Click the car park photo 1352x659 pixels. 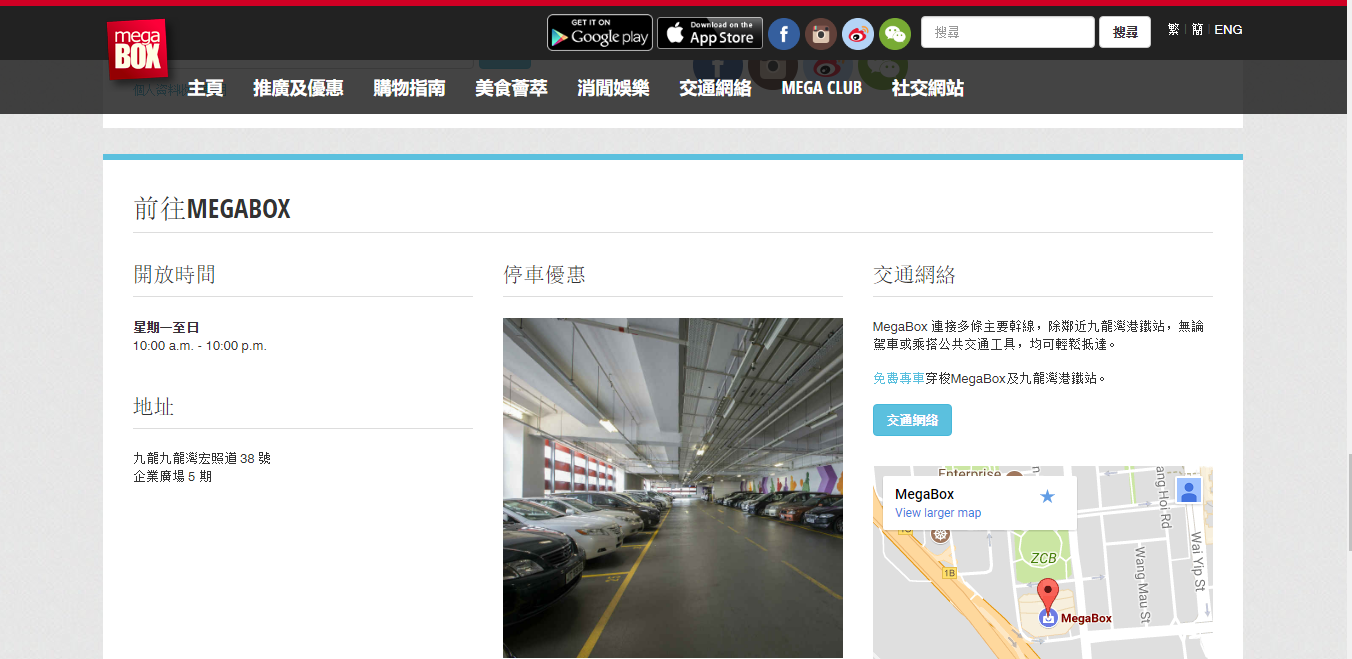pyautogui.click(x=673, y=488)
